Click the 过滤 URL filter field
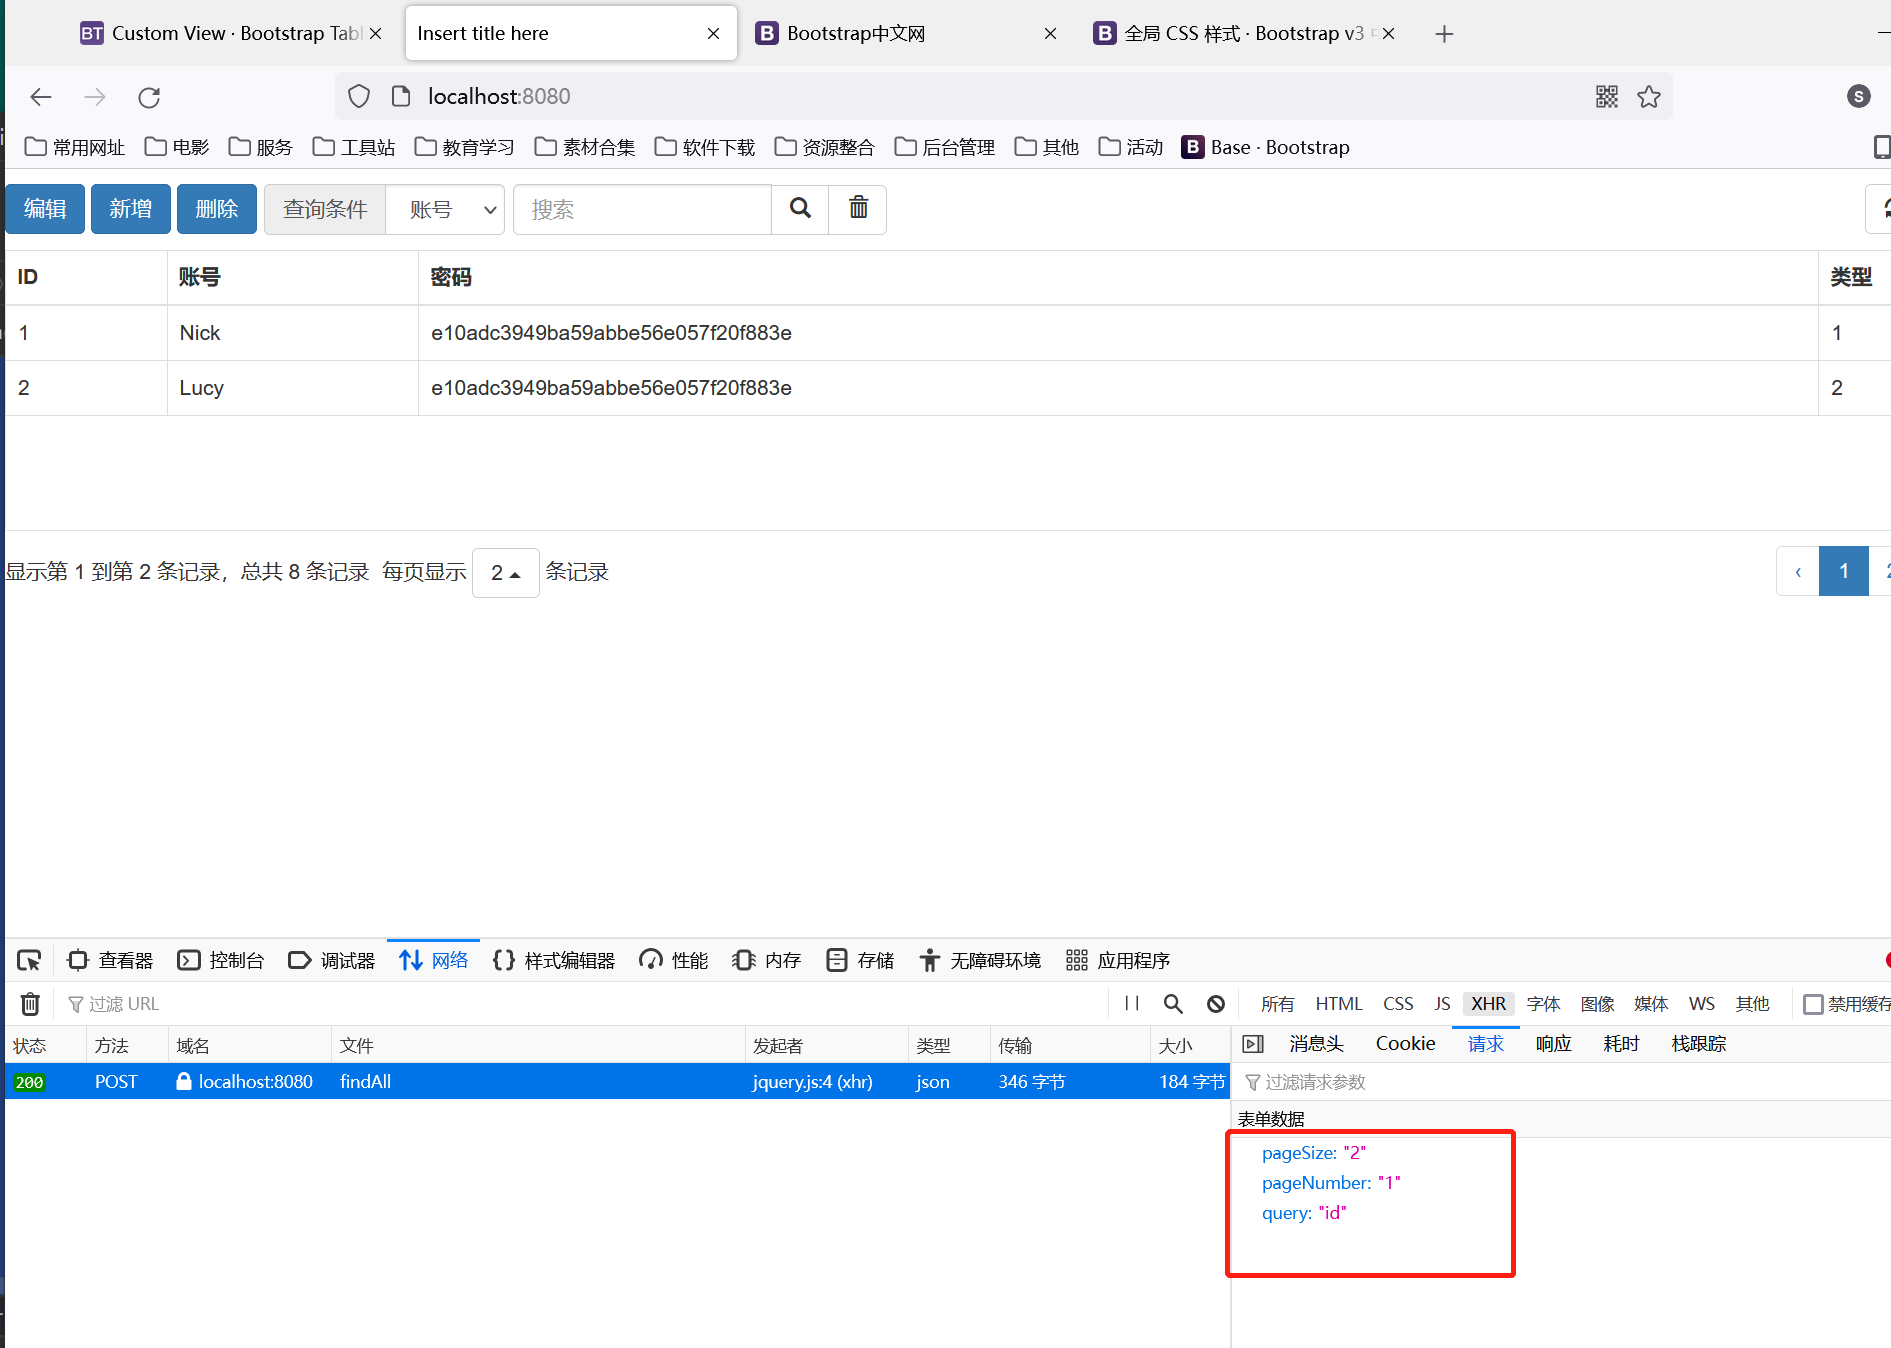Screen dimensions: 1891x1348 (x=585, y=1004)
